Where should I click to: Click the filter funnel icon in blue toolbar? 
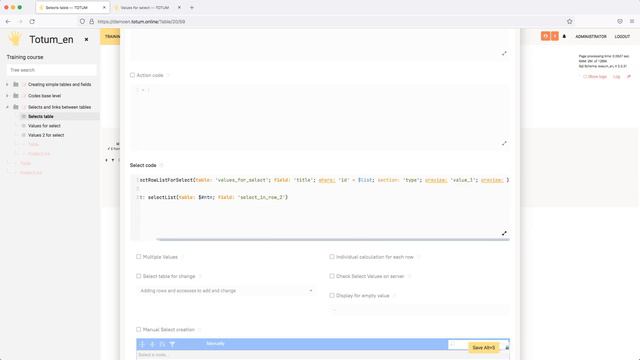point(172,344)
